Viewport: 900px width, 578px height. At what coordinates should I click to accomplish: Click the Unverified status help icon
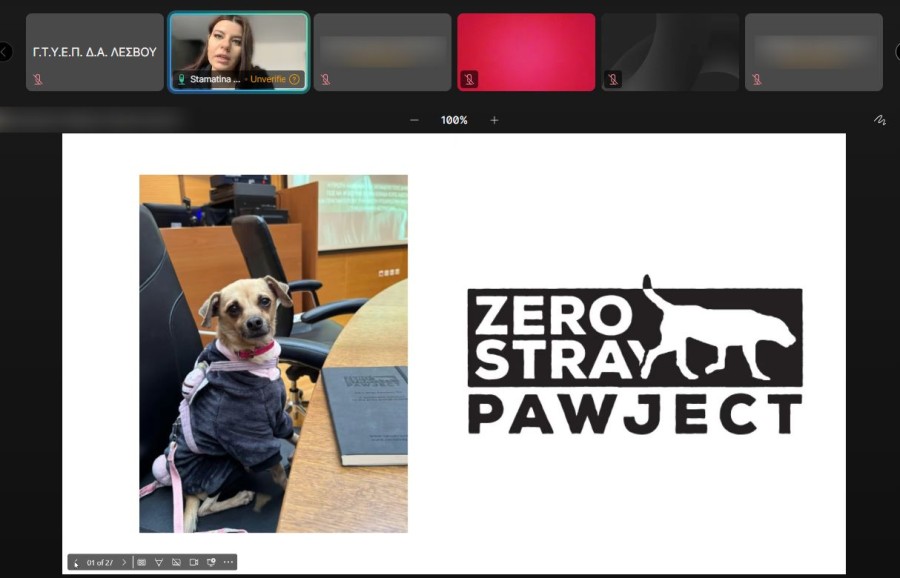[x=294, y=79]
